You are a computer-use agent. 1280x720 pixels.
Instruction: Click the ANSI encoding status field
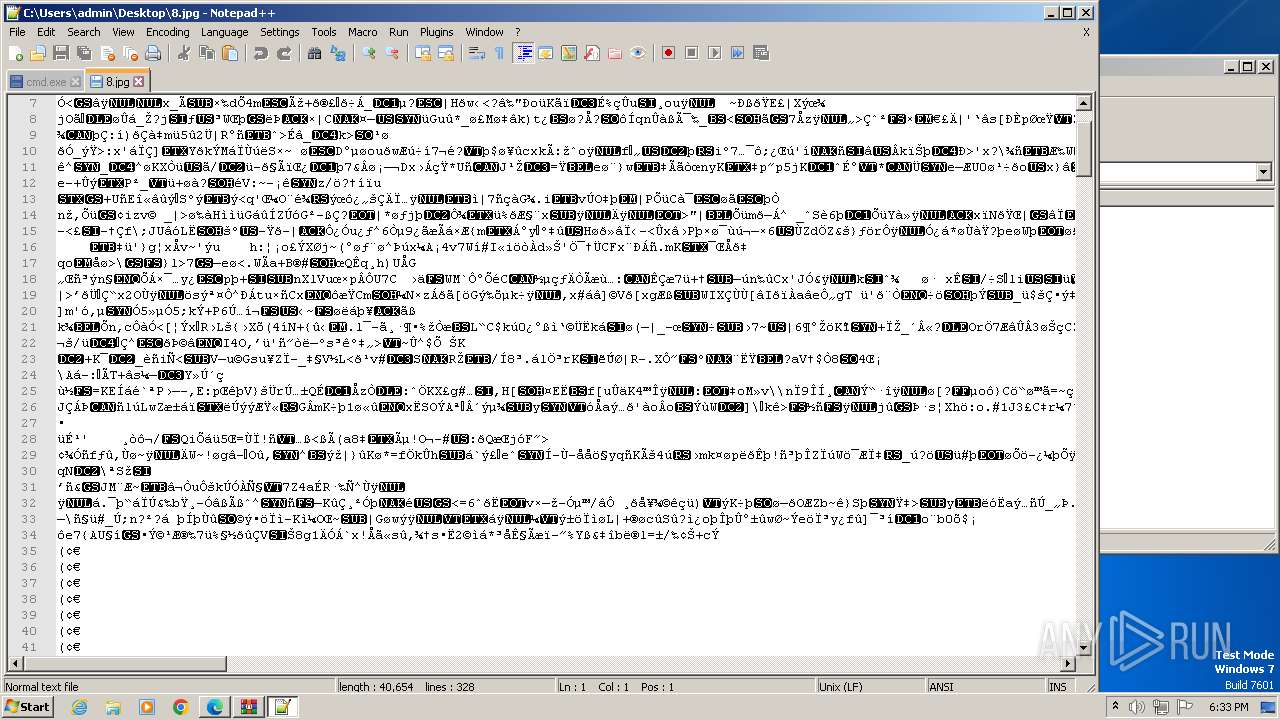click(985, 687)
